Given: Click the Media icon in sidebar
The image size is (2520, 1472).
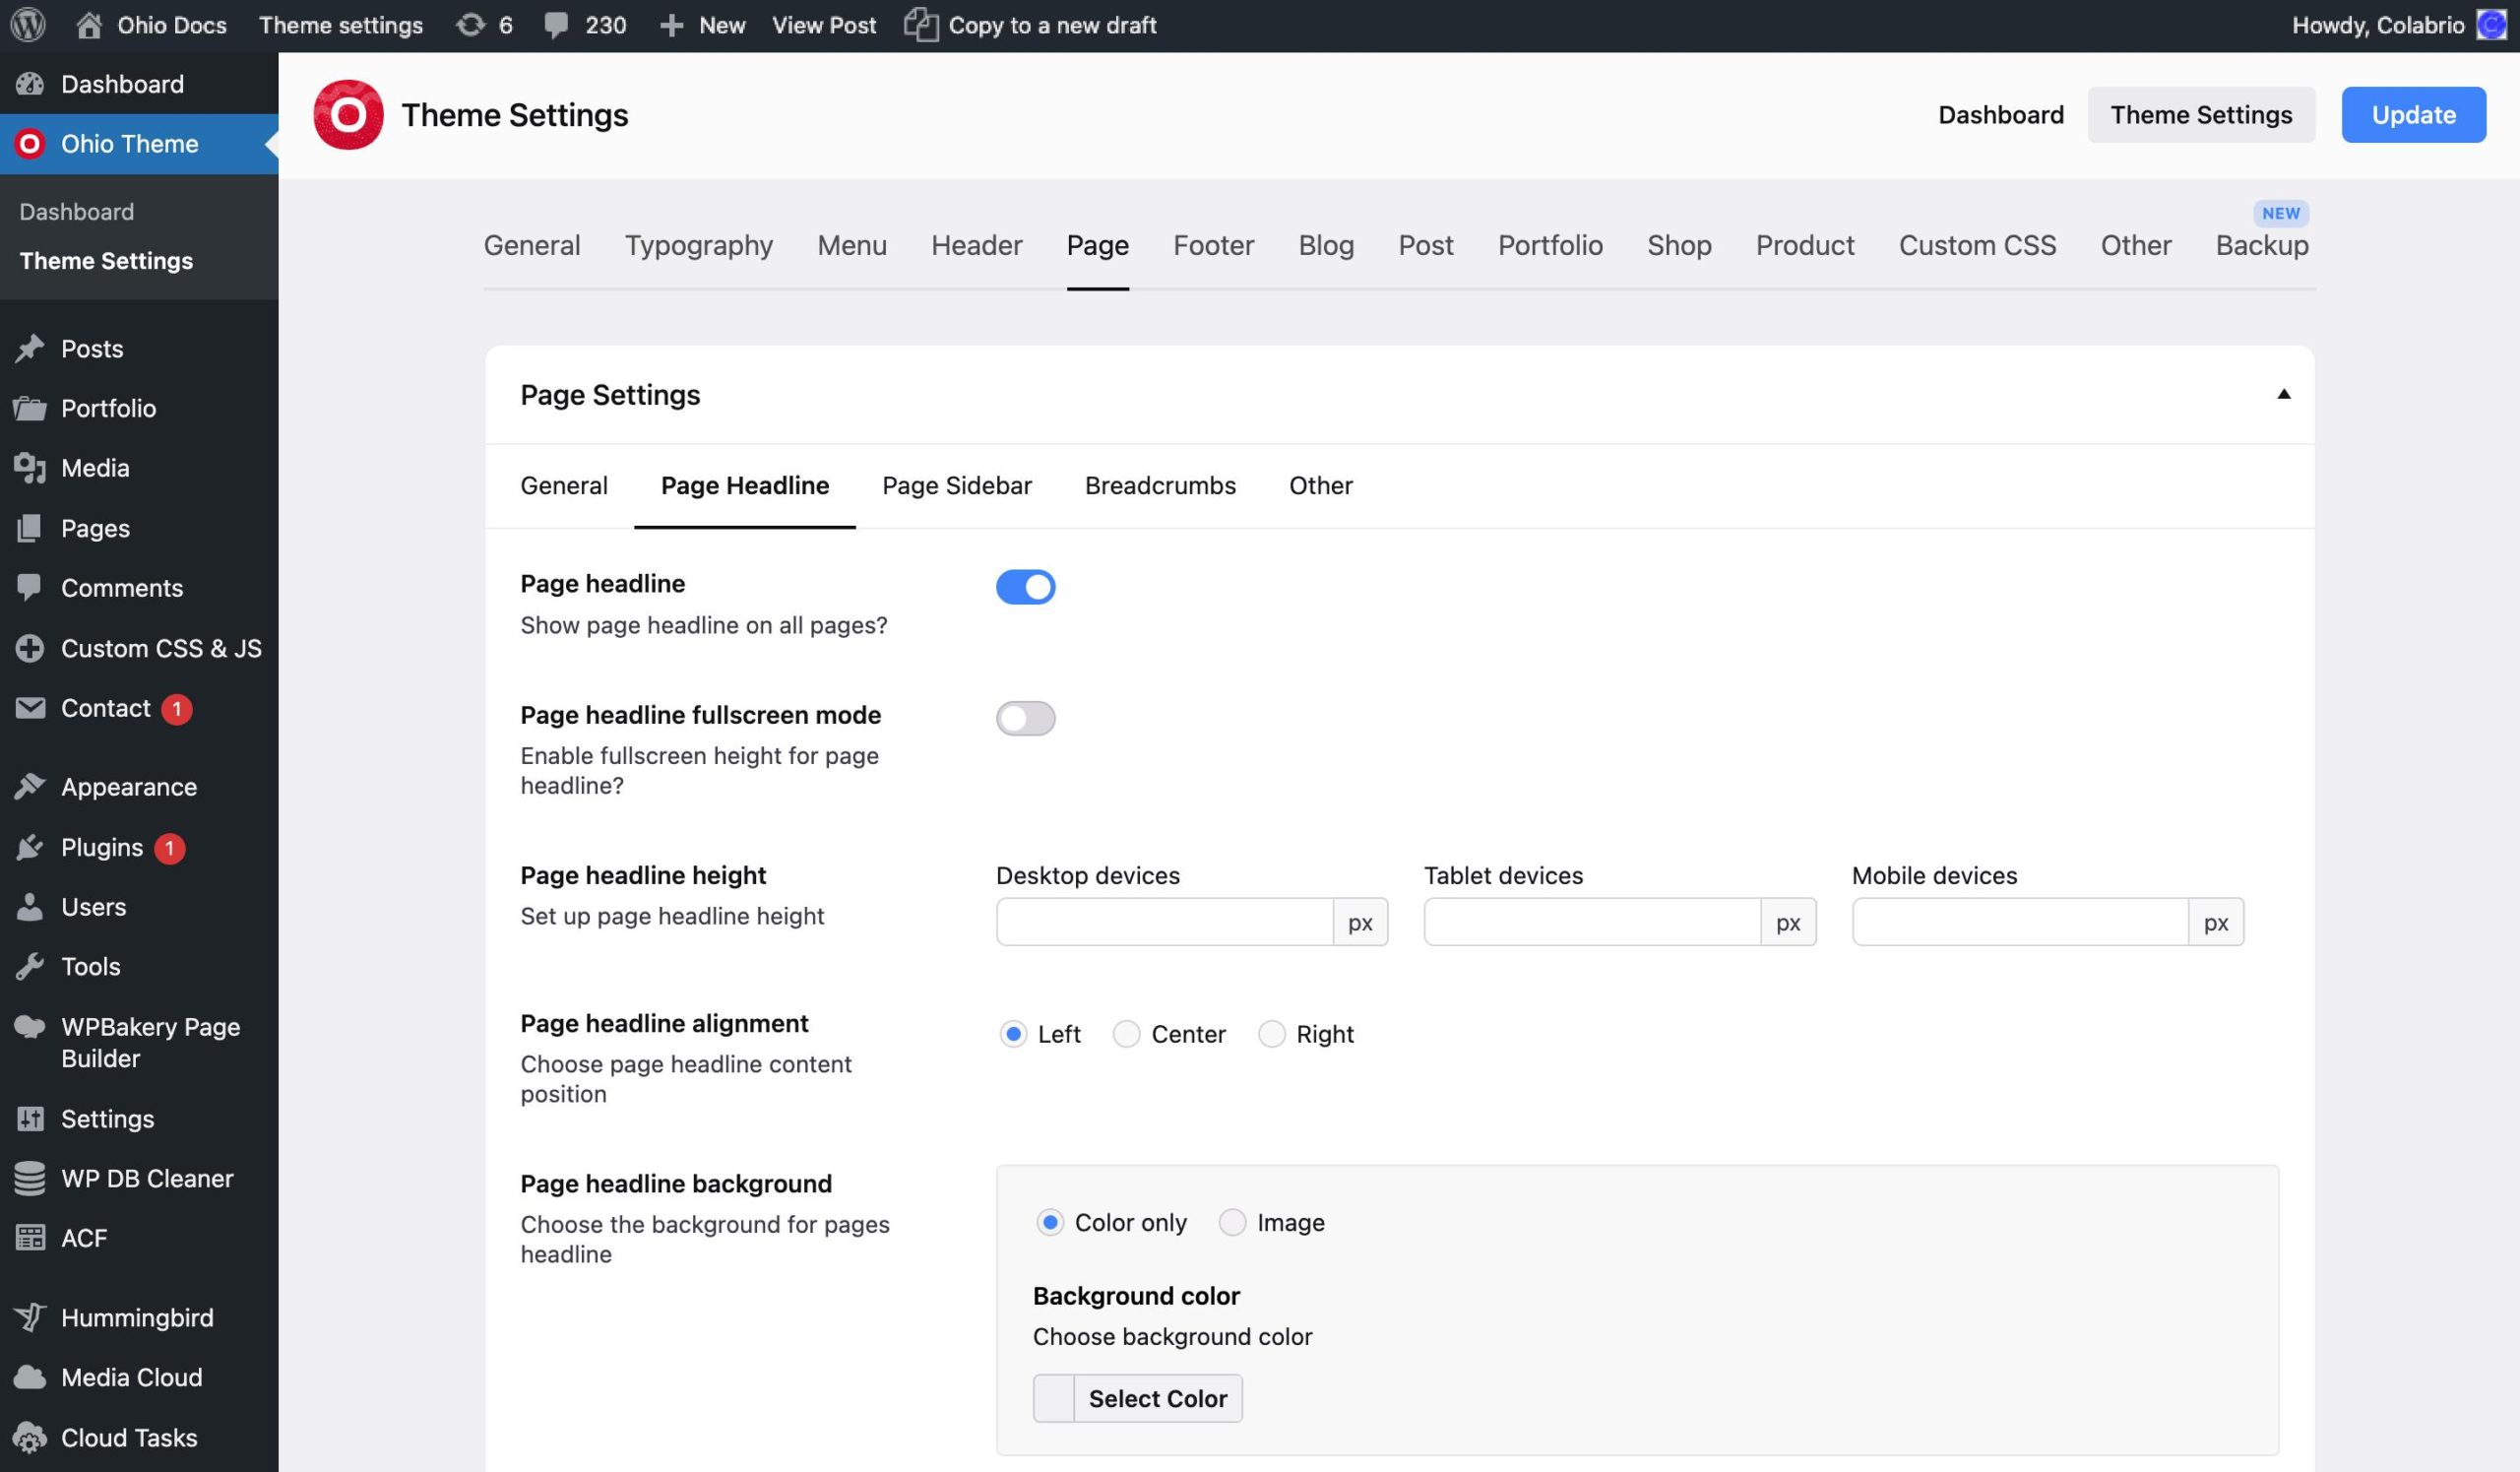Looking at the screenshot, I should click(x=30, y=468).
